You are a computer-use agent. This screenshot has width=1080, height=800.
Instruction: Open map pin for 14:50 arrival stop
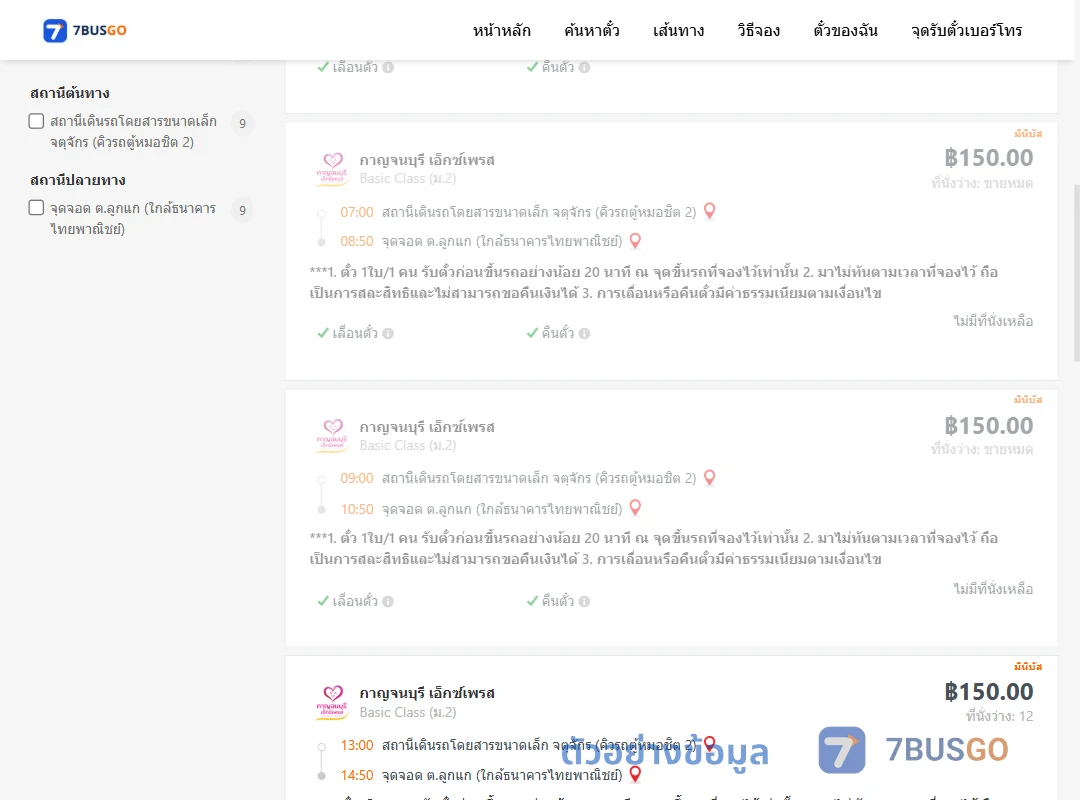[x=636, y=774]
